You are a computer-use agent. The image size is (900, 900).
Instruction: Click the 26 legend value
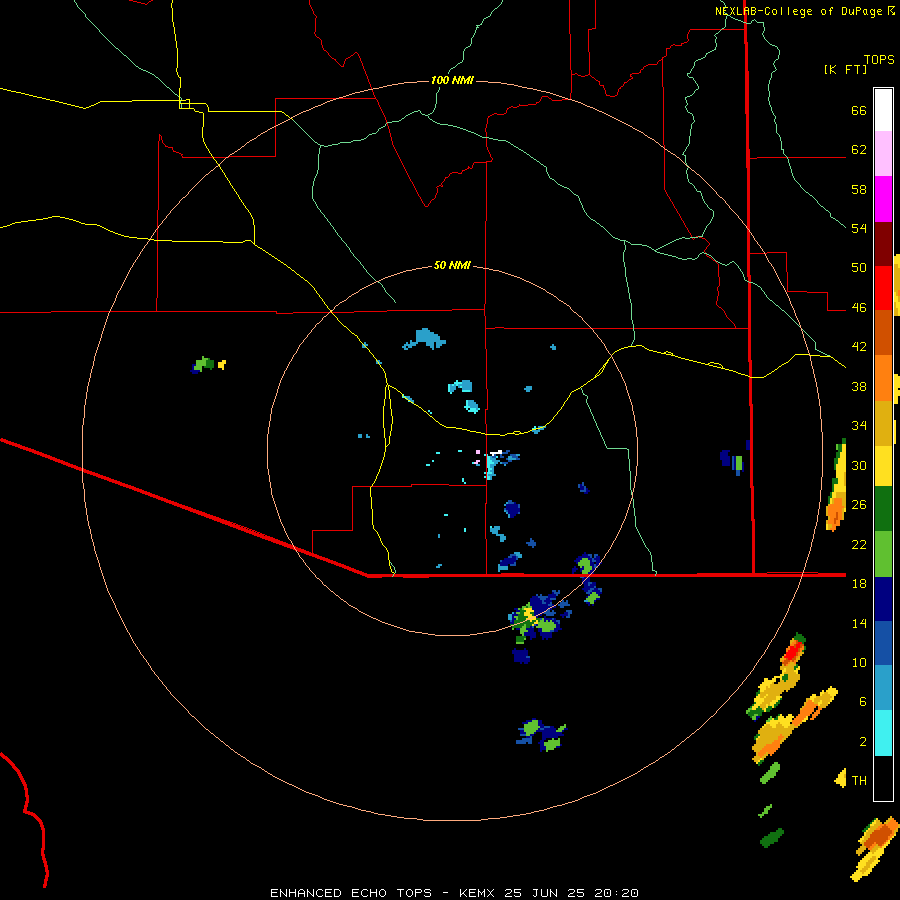coord(859,505)
